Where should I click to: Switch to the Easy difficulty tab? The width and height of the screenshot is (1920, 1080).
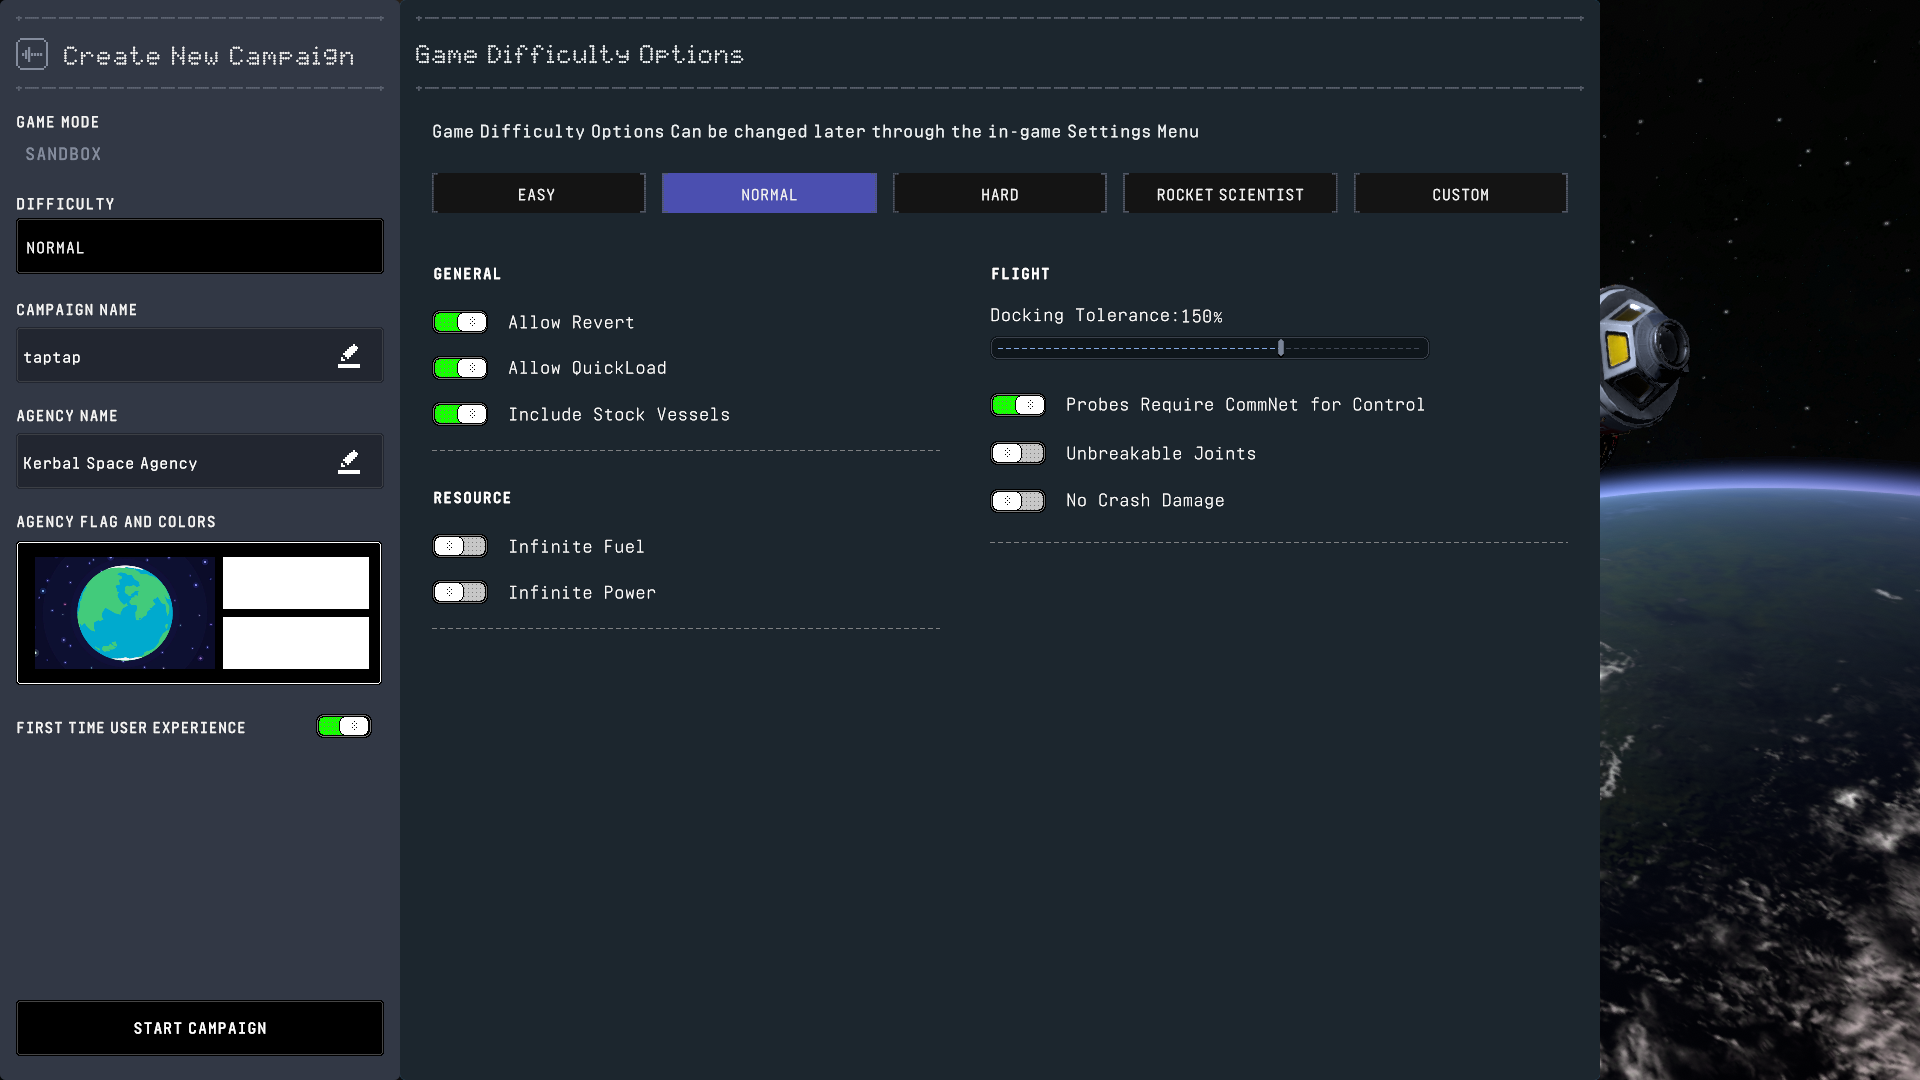click(x=538, y=194)
